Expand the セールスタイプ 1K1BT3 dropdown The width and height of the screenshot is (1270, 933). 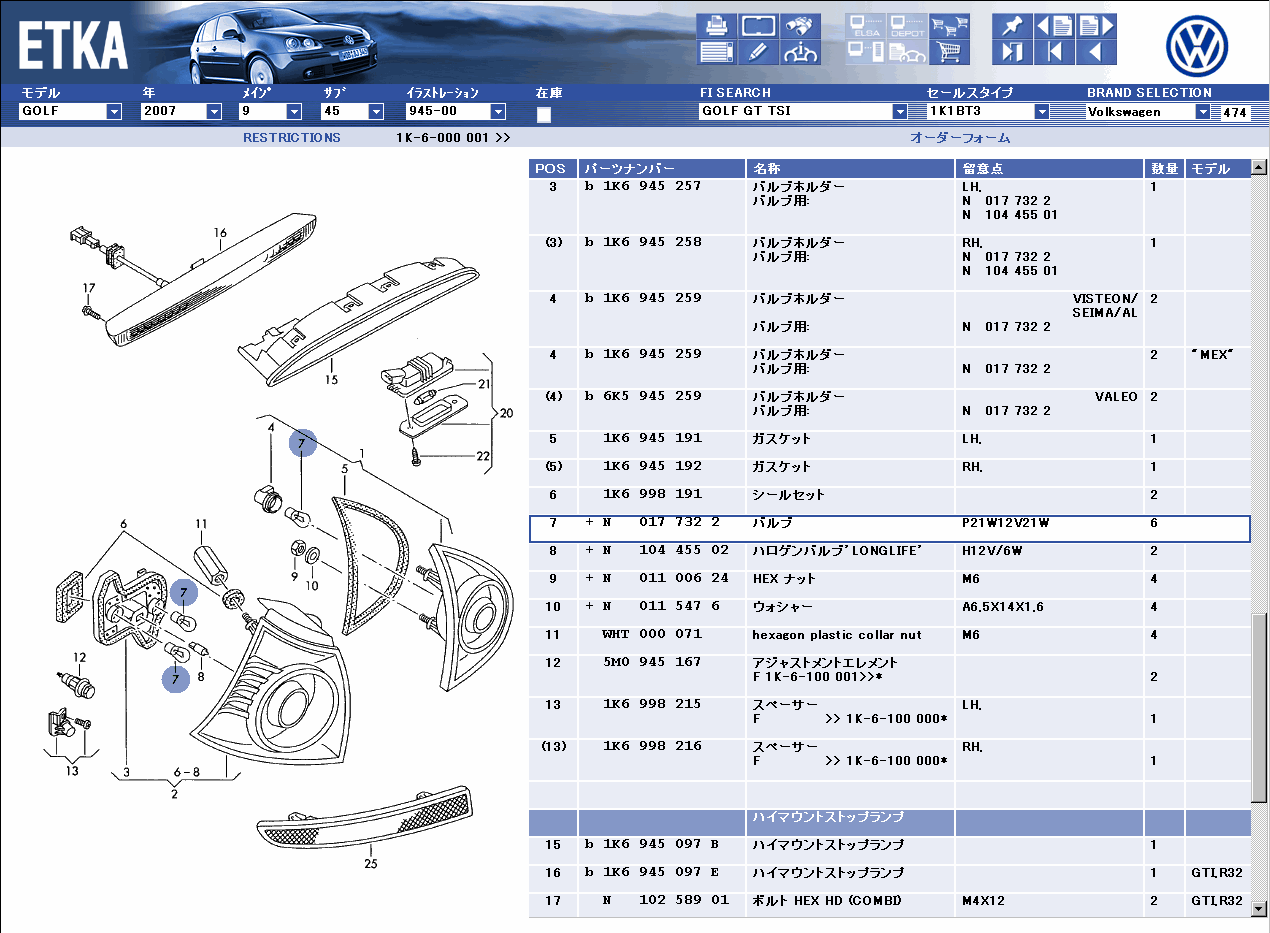(x=1041, y=112)
